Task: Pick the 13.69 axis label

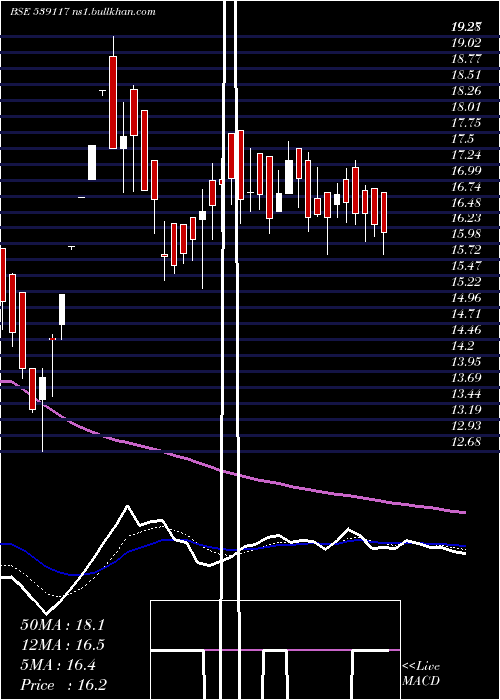Action: point(466,379)
